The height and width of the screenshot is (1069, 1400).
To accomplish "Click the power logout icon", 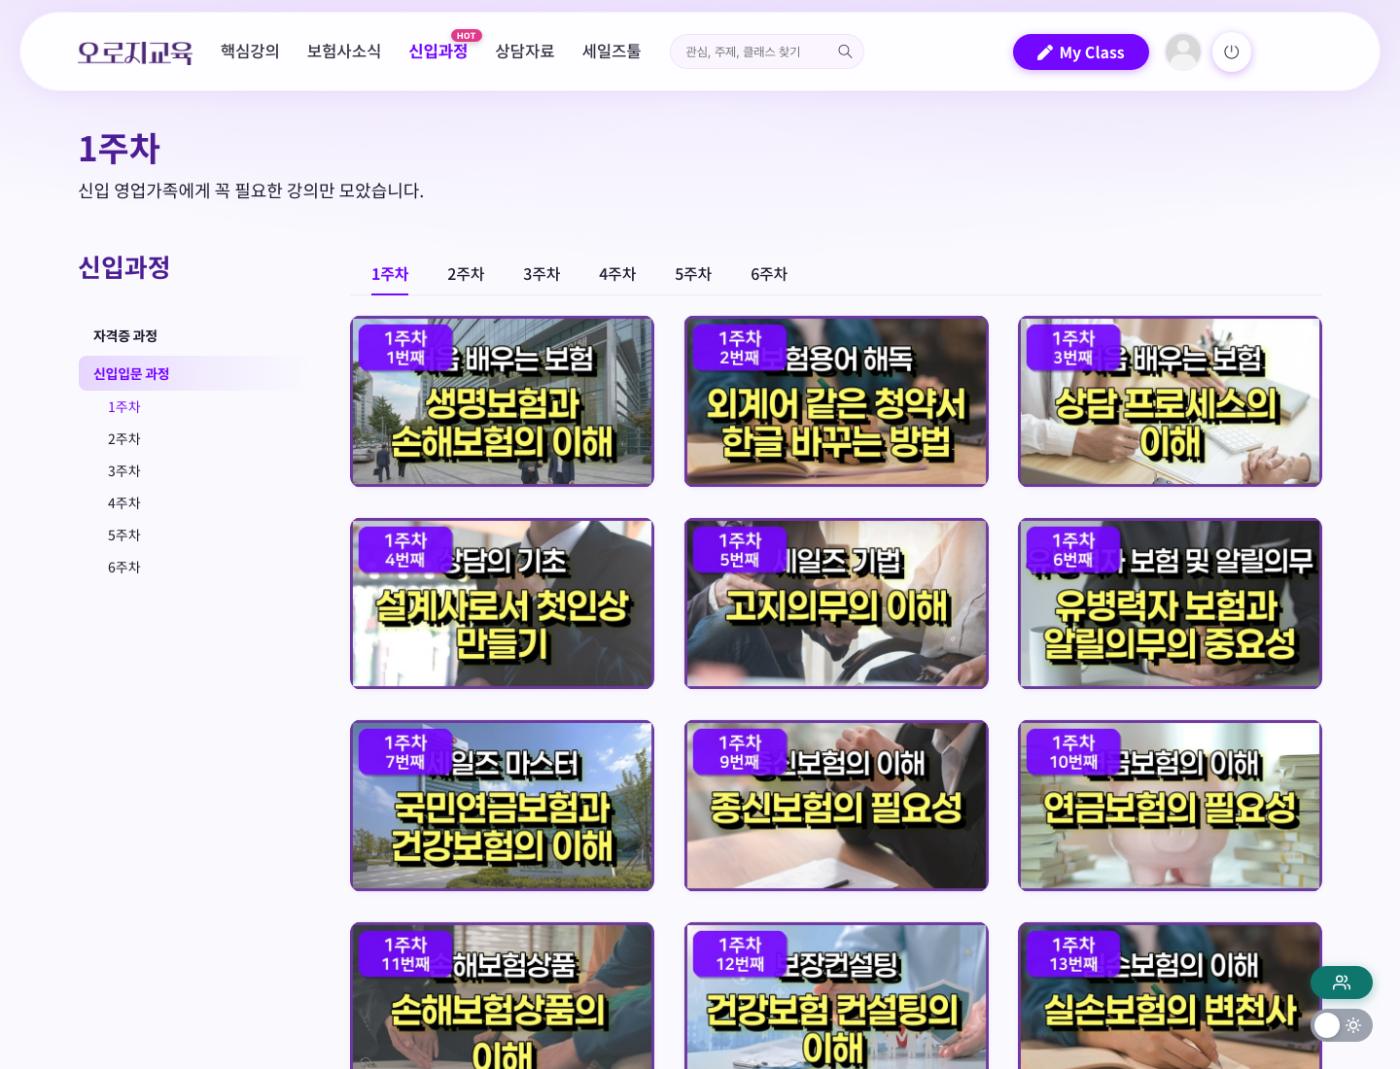I will [1231, 52].
